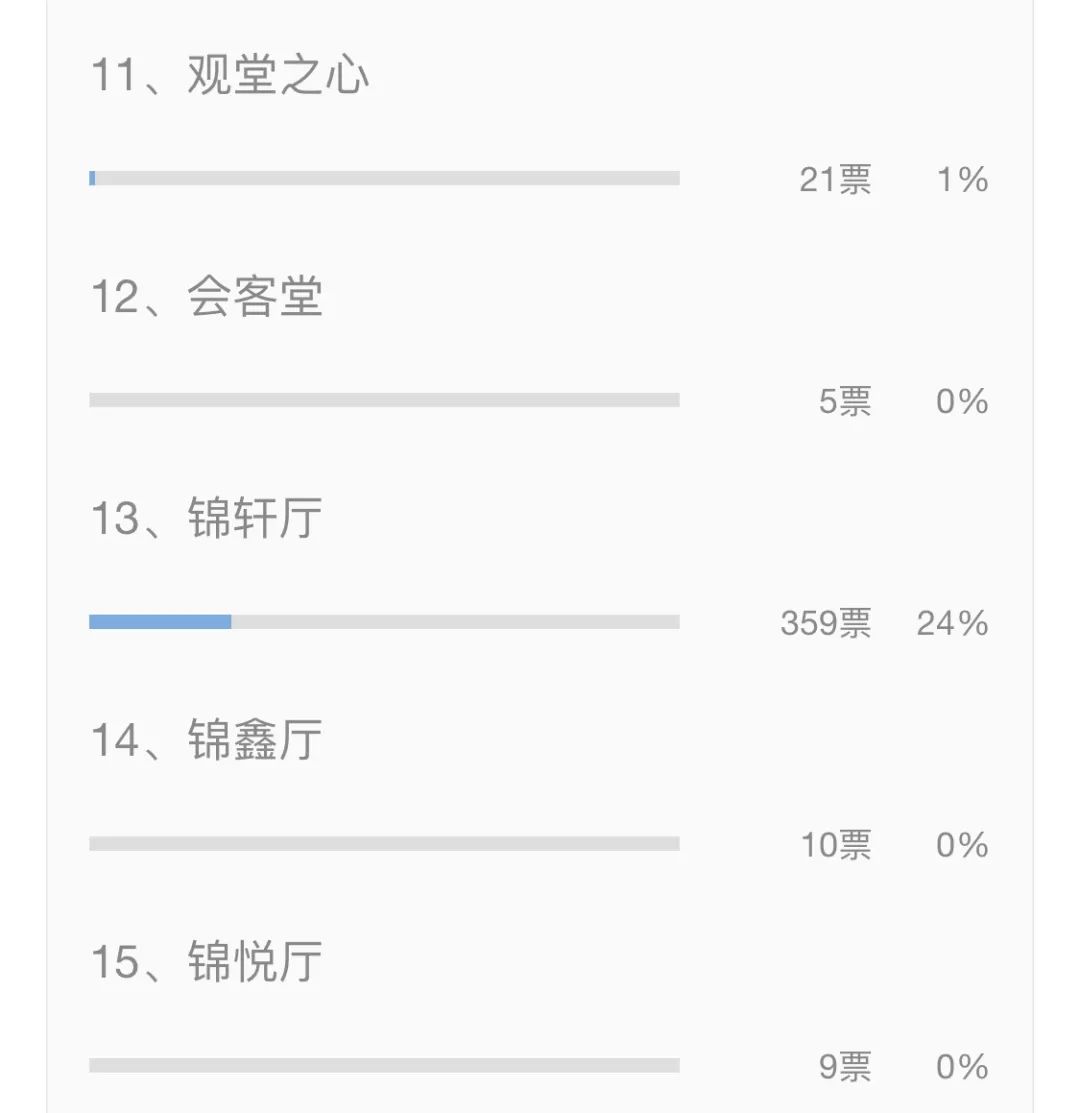This screenshot has width=1080, height=1113.
Task: Click the 24% percentage label
Action: point(952,623)
